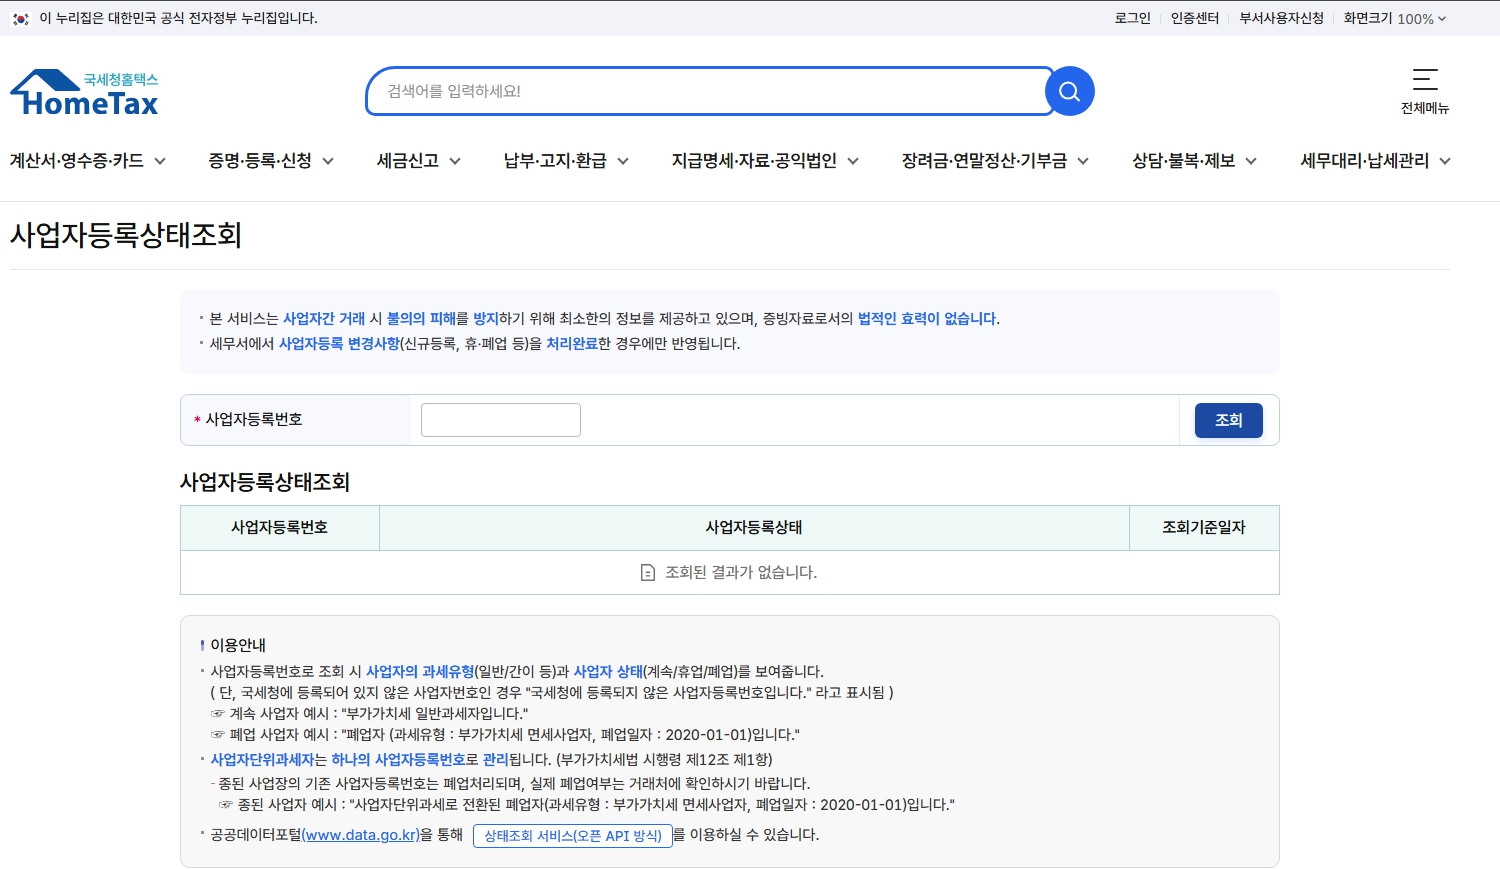The width and height of the screenshot is (1500, 869).
Task: Click the 사업자등록번호 input field
Action: click(x=501, y=420)
